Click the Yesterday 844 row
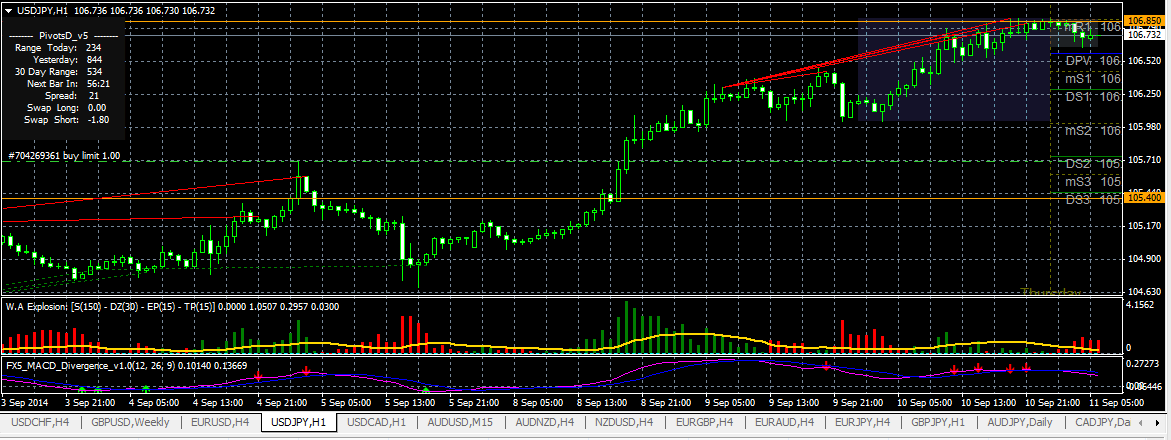The image size is (1171, 440). pyautogui.click(x=67, y=59)
